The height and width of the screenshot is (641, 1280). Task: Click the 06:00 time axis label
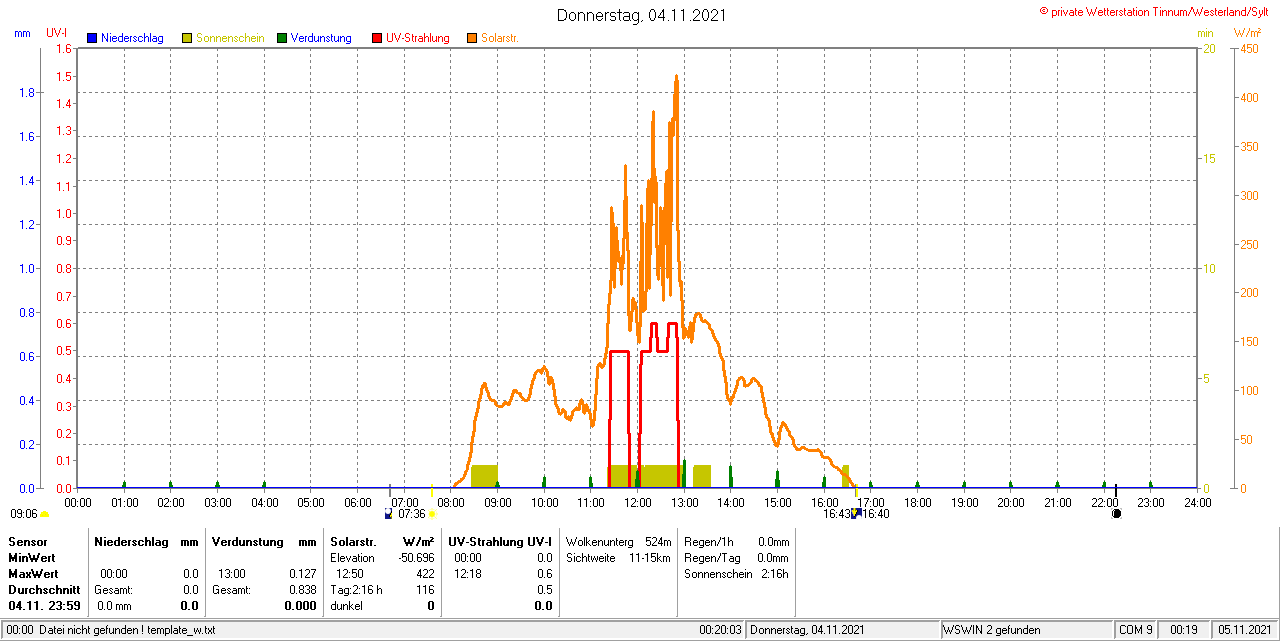point(357,502)
